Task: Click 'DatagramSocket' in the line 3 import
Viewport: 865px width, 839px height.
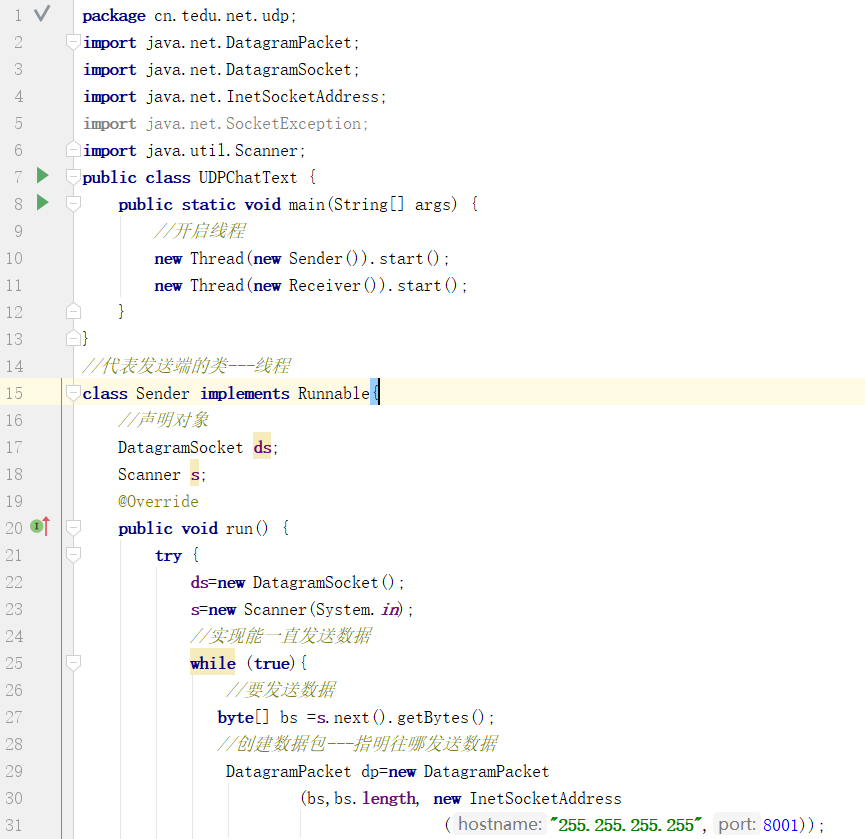Action: click(x=289, y=70)
